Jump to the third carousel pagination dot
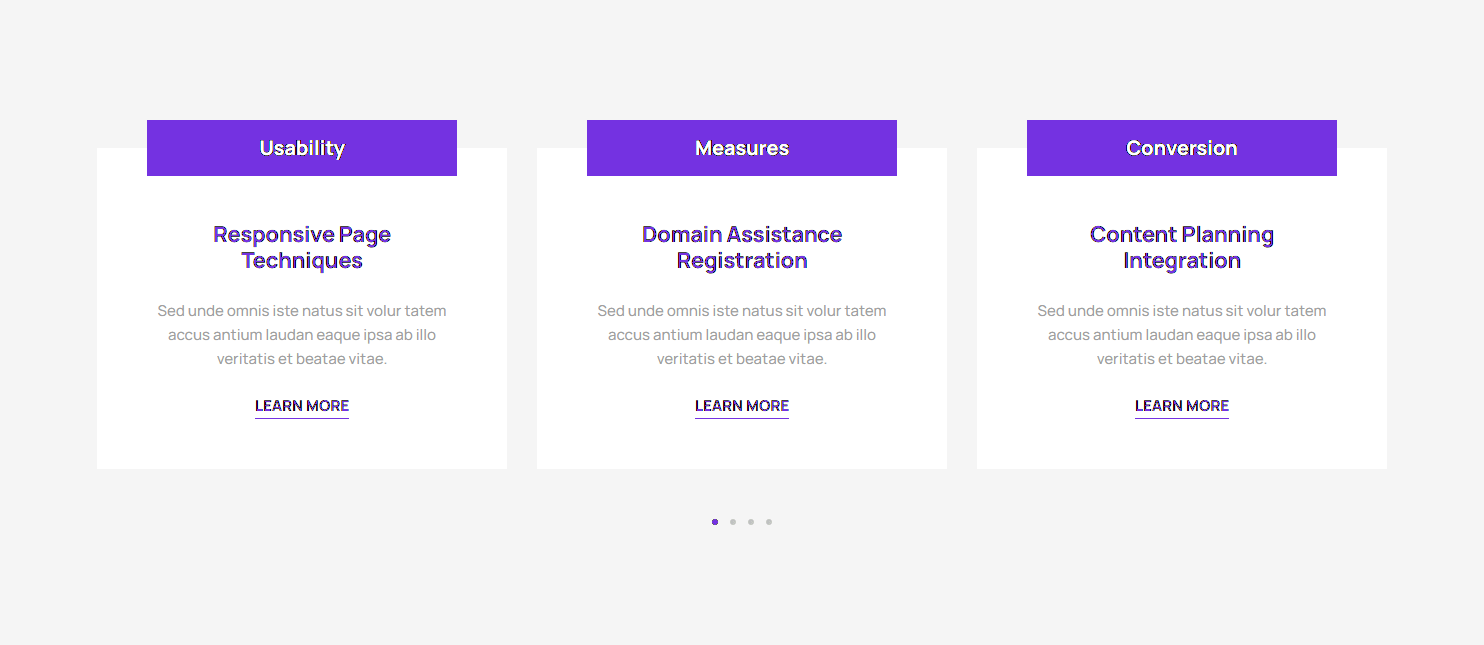The width and height of the screenshot is (1484, 645). tap(751, 522)
